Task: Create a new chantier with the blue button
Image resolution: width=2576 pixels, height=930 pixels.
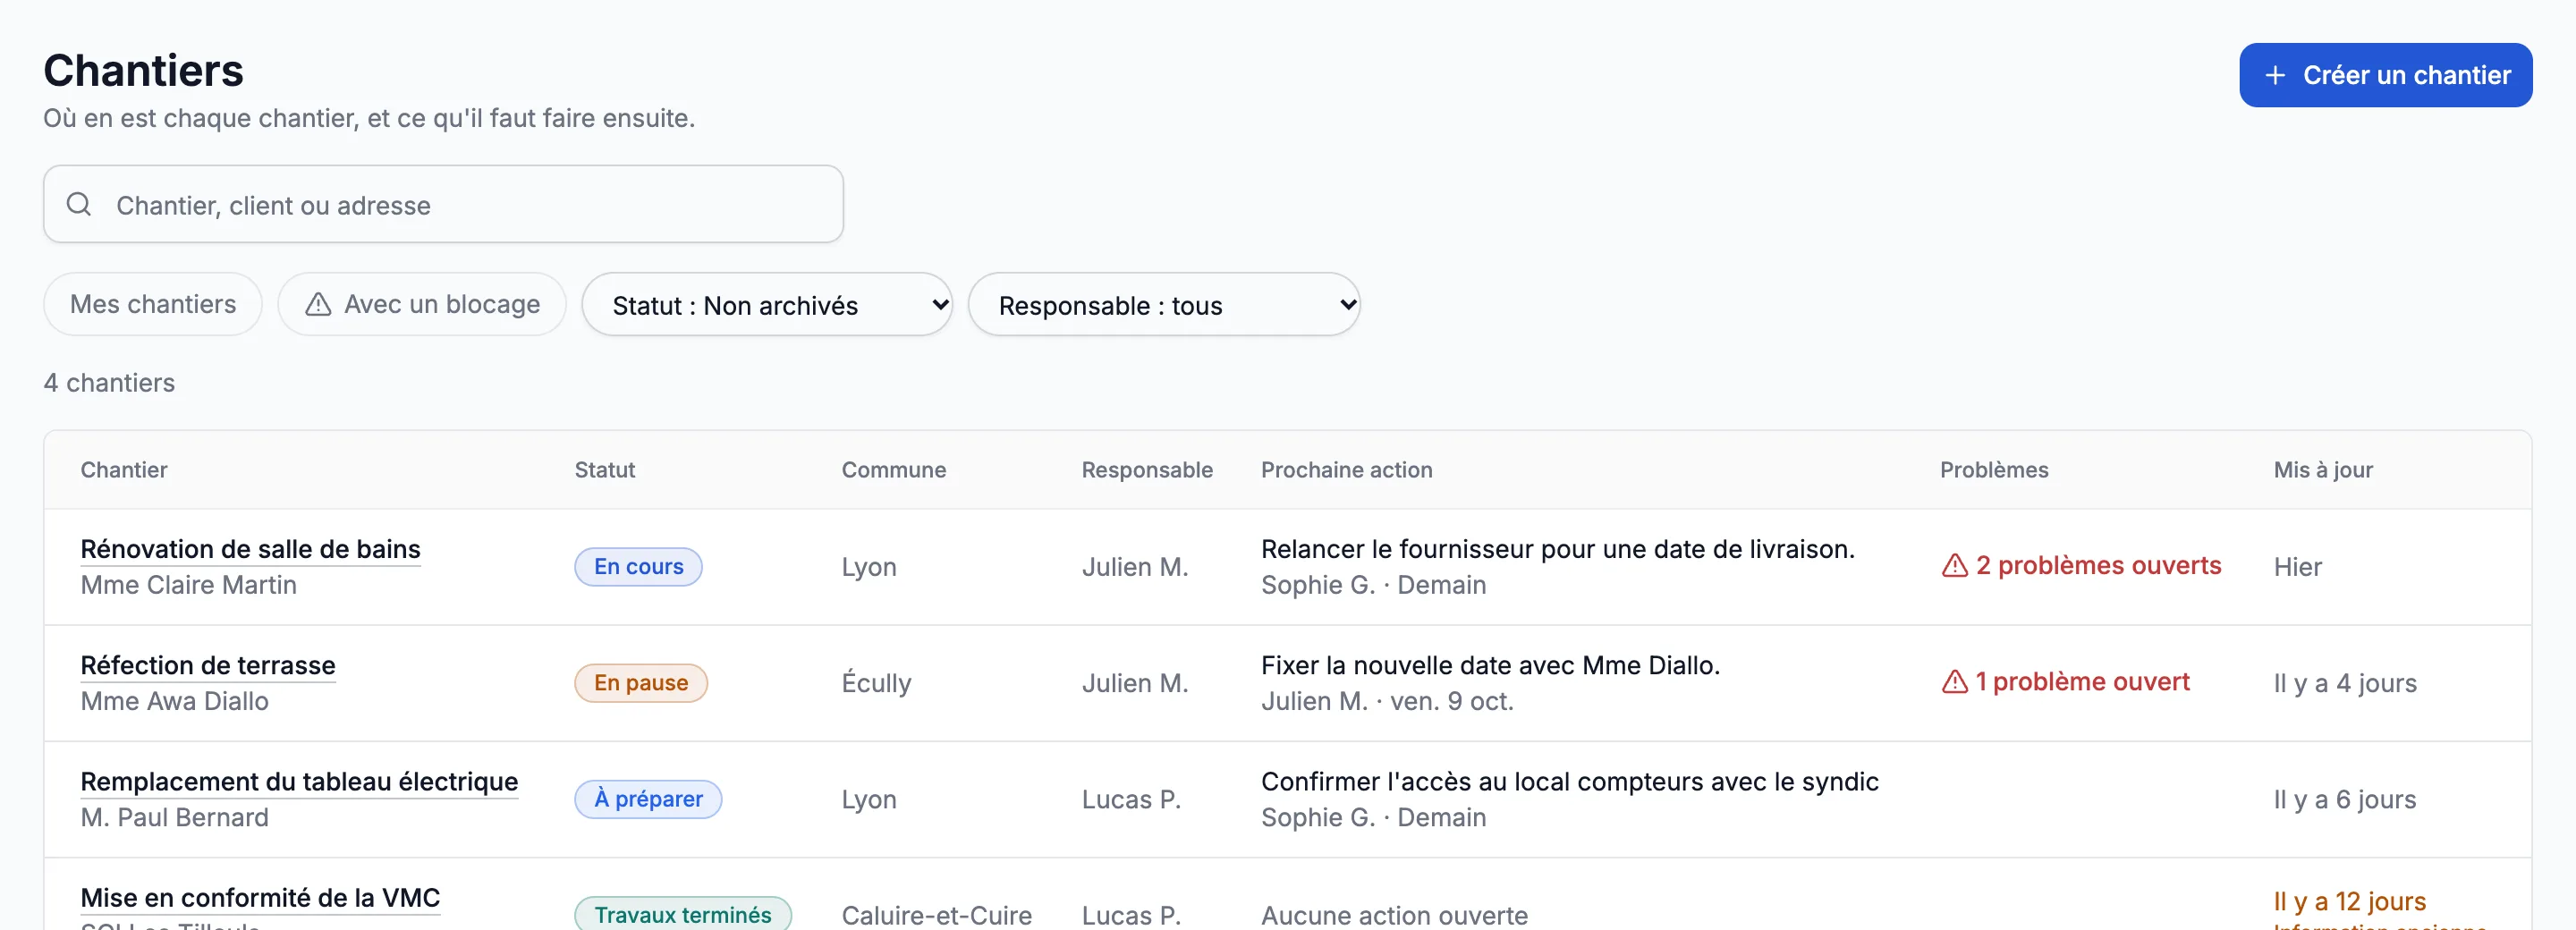Action: tap(2385, 75)
